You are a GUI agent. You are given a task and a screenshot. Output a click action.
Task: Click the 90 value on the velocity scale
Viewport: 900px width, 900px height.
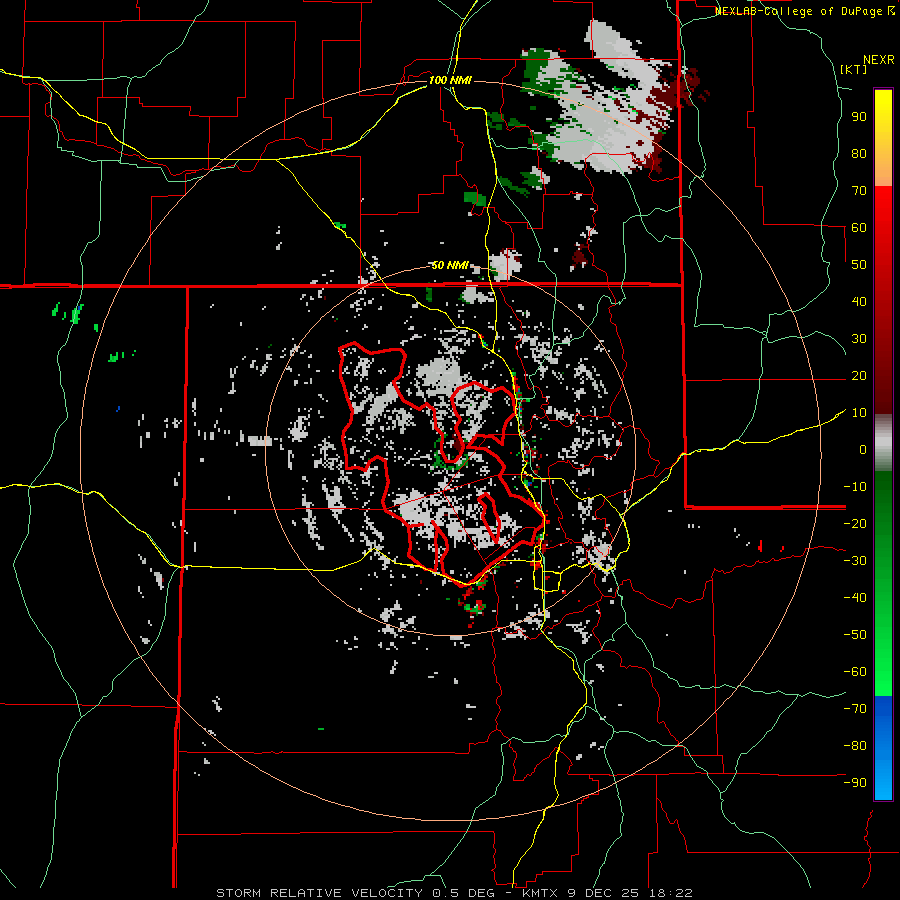[x=859, y=117]
